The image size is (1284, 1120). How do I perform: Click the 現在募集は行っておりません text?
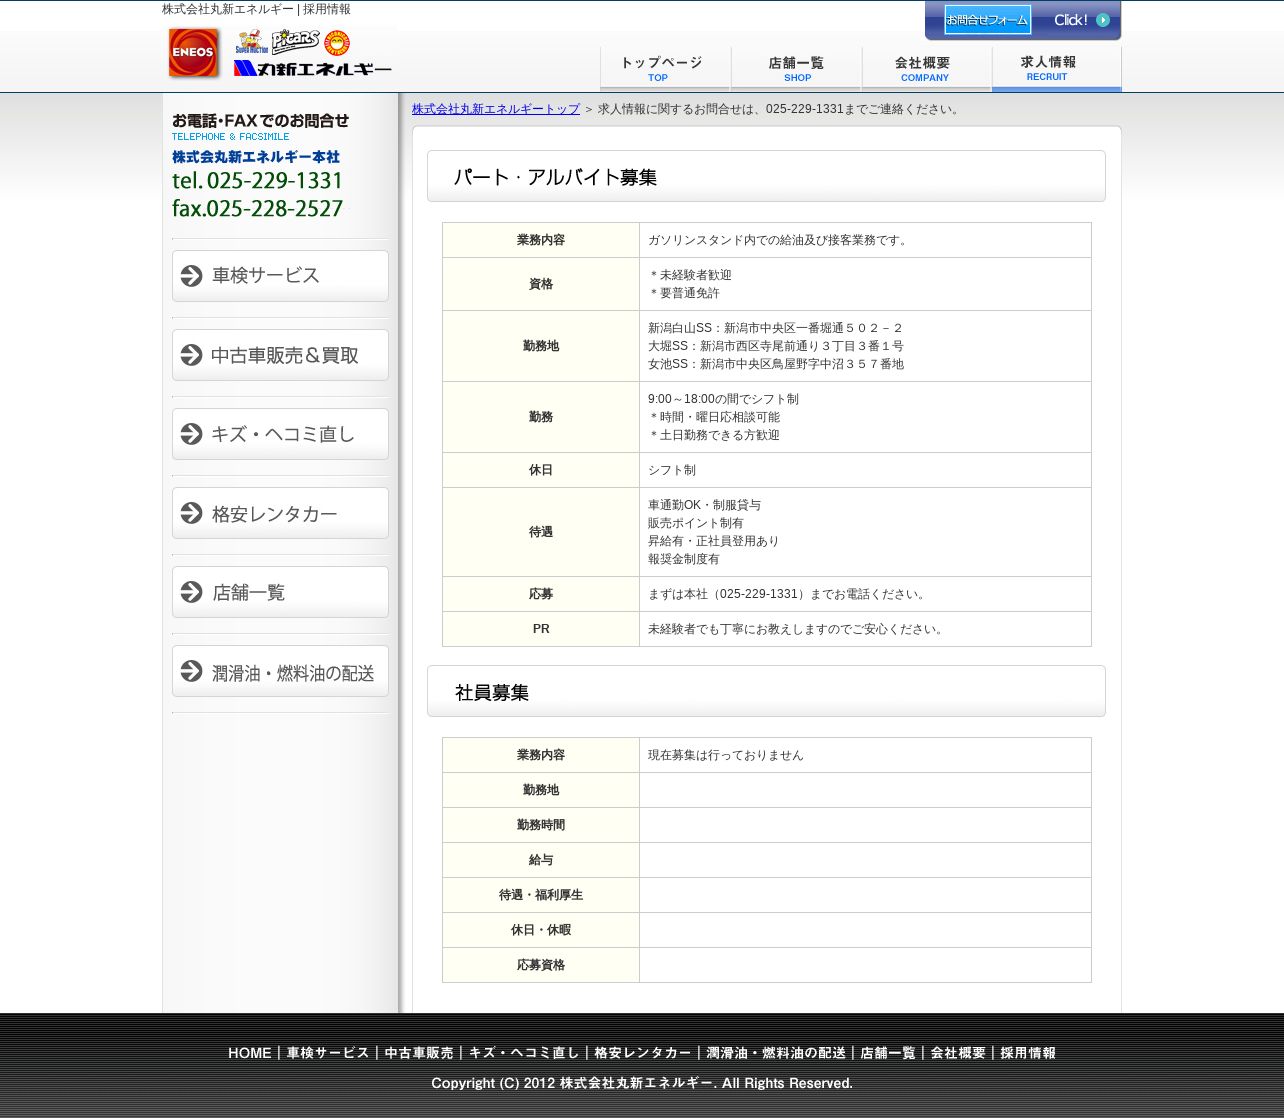726,755
